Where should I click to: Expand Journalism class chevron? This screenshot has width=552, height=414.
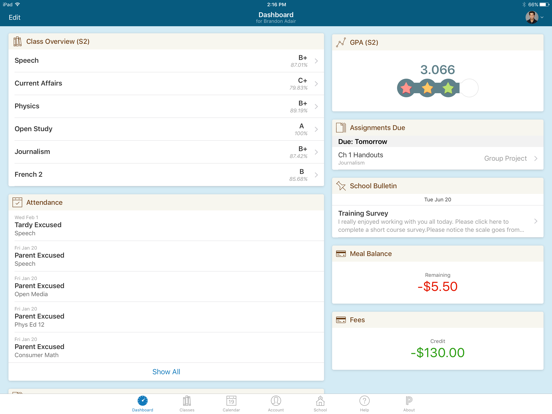(x=316, y=152)
